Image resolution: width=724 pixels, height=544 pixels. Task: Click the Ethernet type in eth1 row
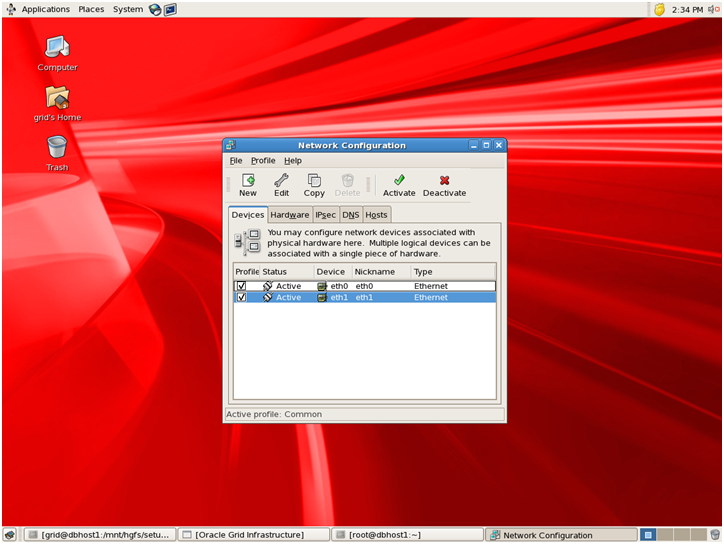click(x=431, y=297)
